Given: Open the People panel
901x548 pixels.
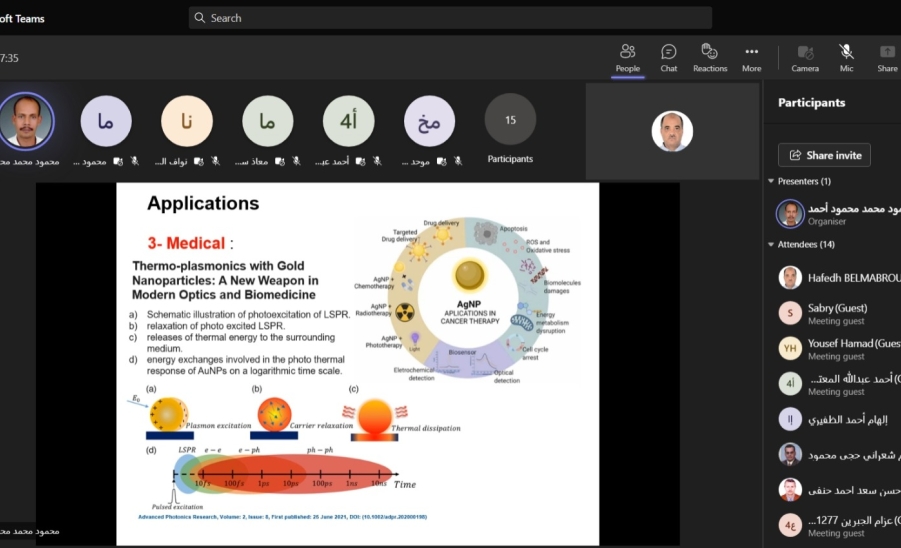Looking at the screenshot, I should [x=627, y=58].
